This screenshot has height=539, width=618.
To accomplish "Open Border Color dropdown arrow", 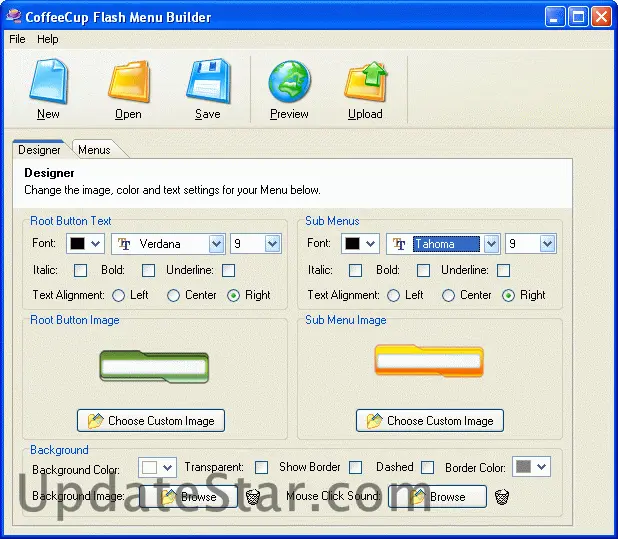I will (542, 467).
